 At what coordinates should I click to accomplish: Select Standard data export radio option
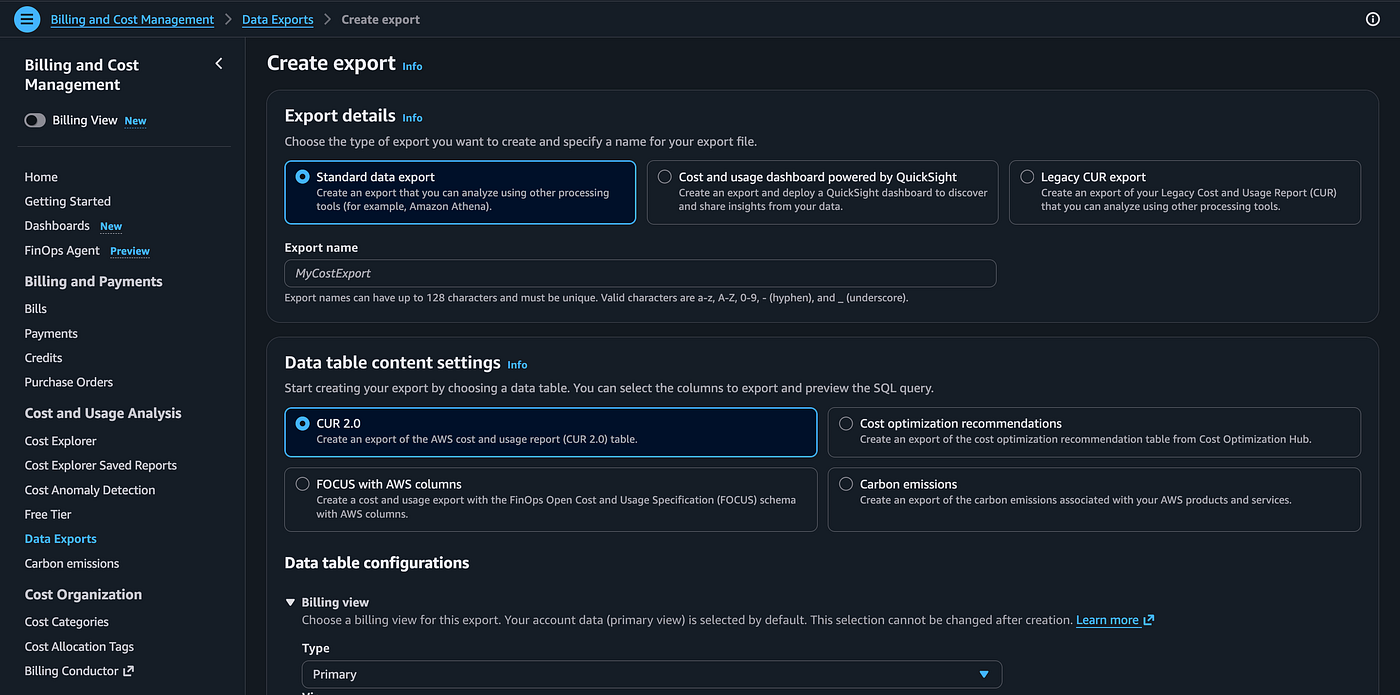coord(302,177)
